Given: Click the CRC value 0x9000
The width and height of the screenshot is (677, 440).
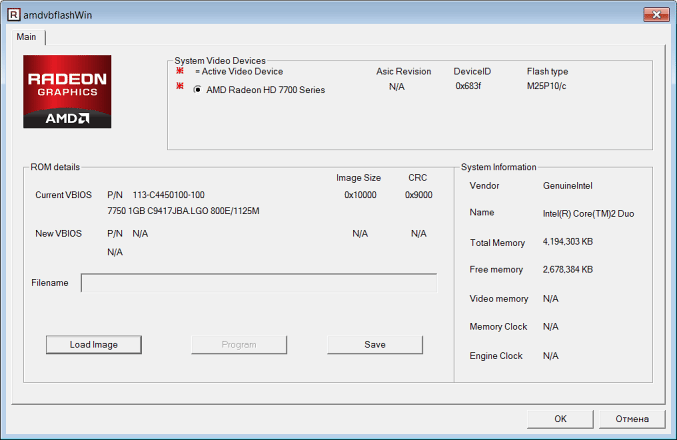Looking at the screenshot, I should pyautogui.click(x=418, y=195).
